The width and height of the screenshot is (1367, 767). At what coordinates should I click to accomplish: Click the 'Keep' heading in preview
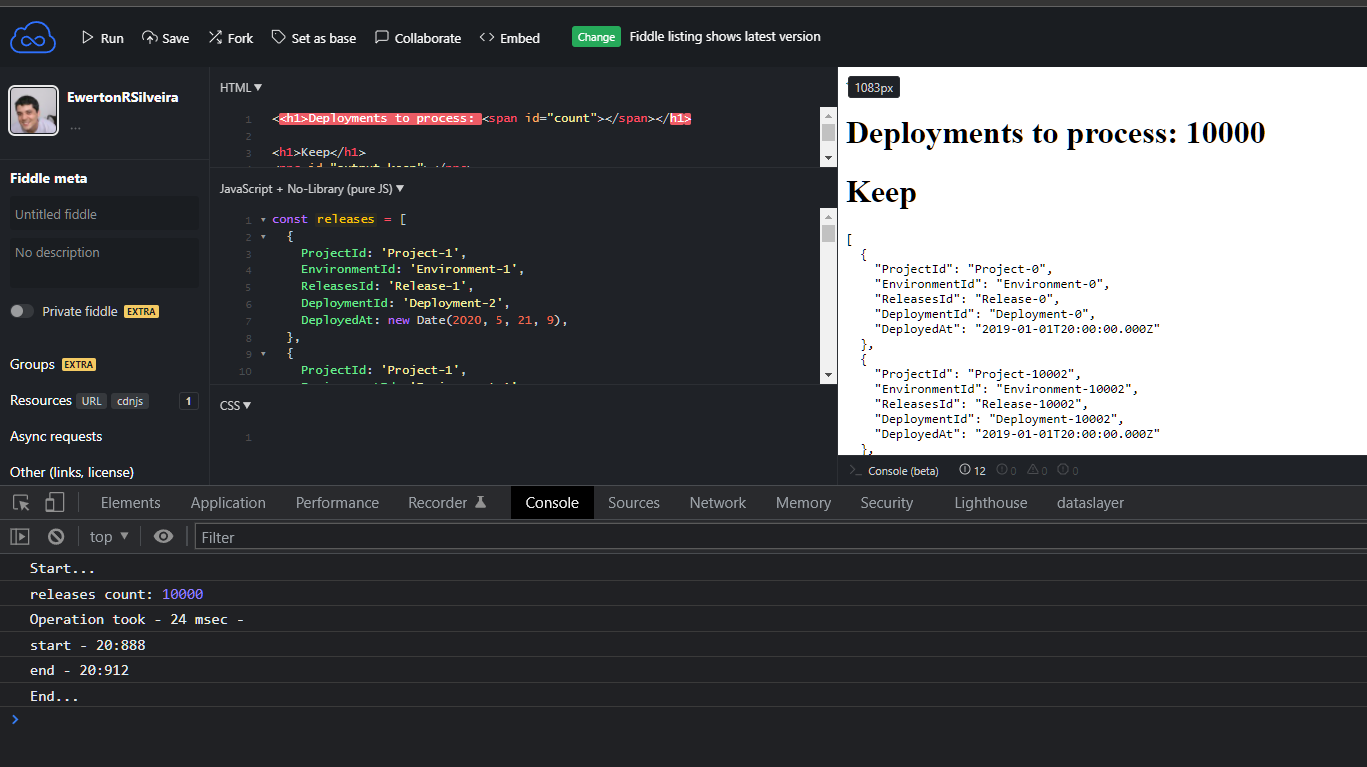point(881,192)
